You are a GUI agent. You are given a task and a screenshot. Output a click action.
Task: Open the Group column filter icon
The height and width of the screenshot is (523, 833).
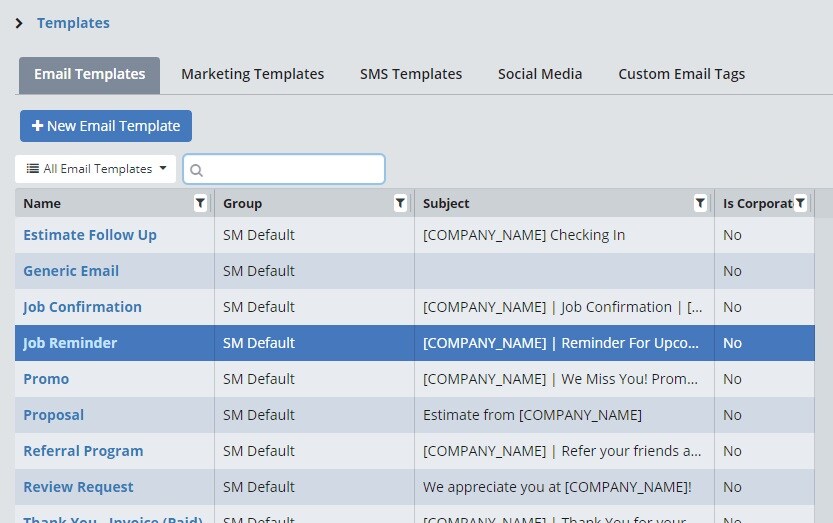pos(400,203)
